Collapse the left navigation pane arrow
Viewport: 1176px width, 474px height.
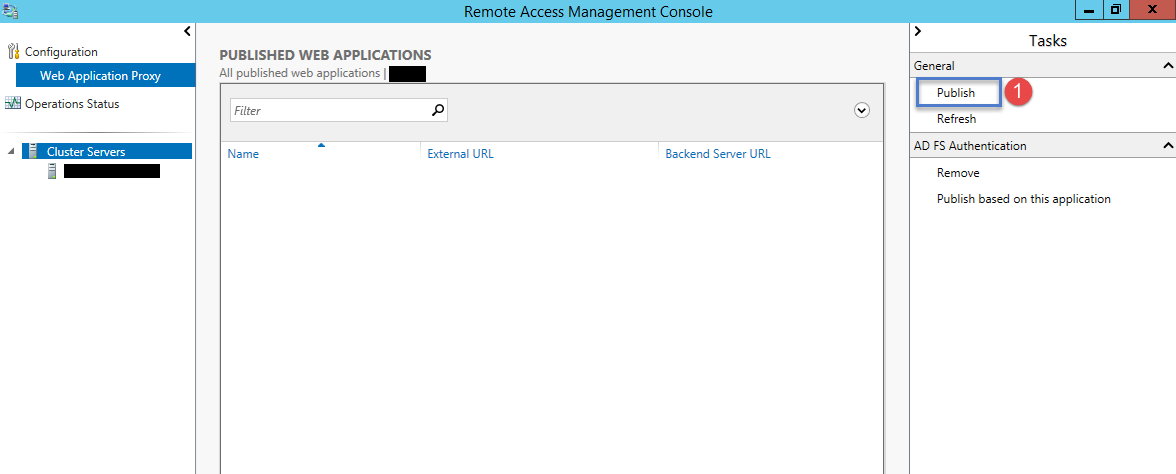[x=187, y=32]
